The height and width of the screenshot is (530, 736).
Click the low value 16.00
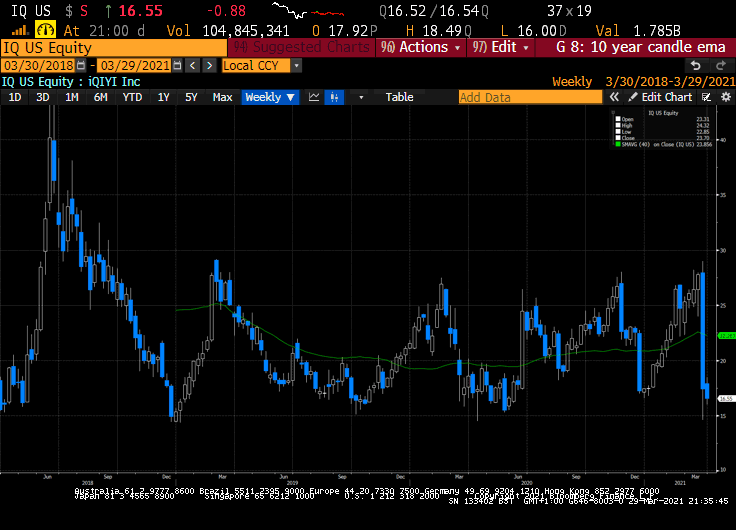(x=537, y=31)
